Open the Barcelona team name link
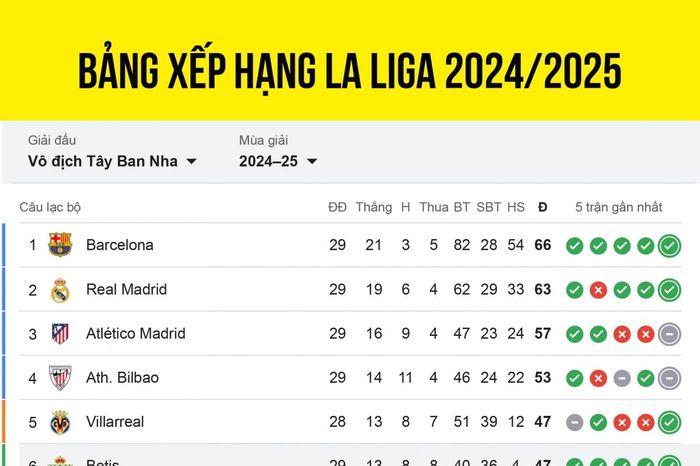 tap(120, 245)
